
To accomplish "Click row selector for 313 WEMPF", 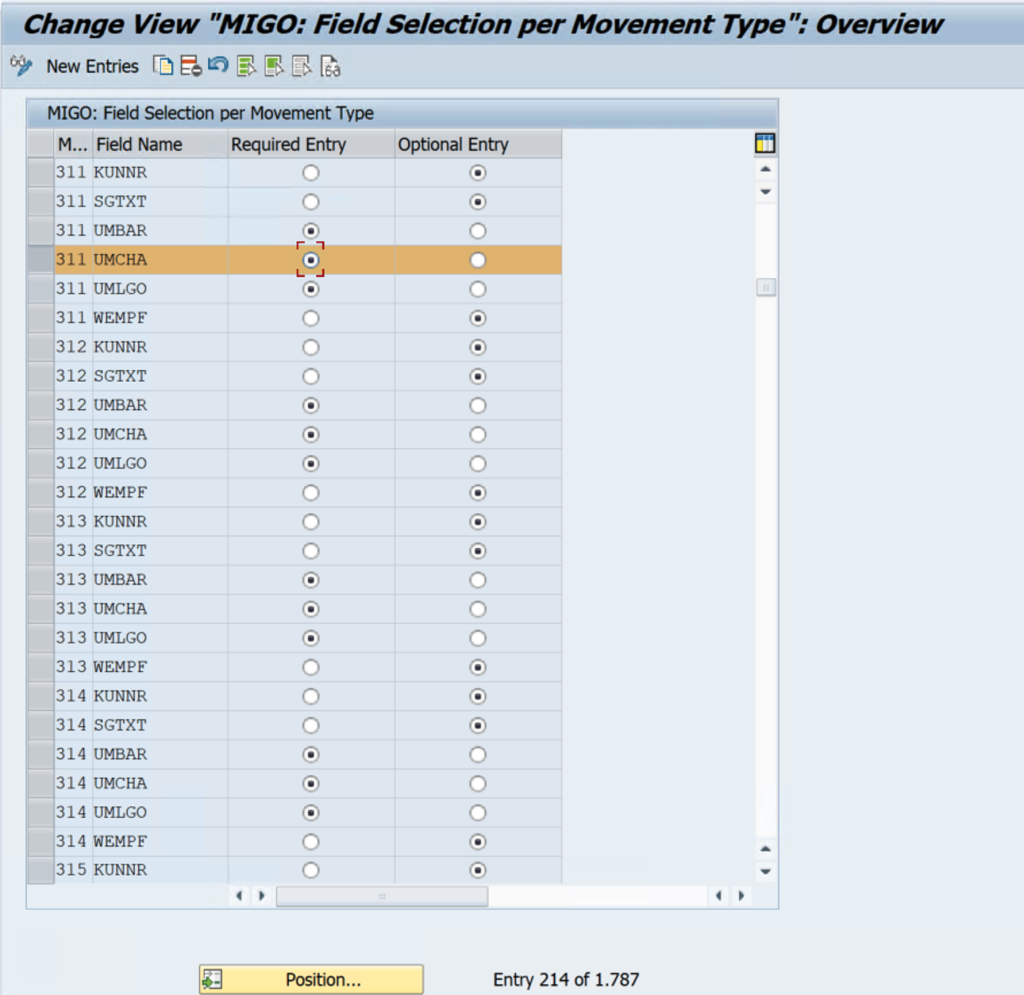I will [x=40, y=667].
